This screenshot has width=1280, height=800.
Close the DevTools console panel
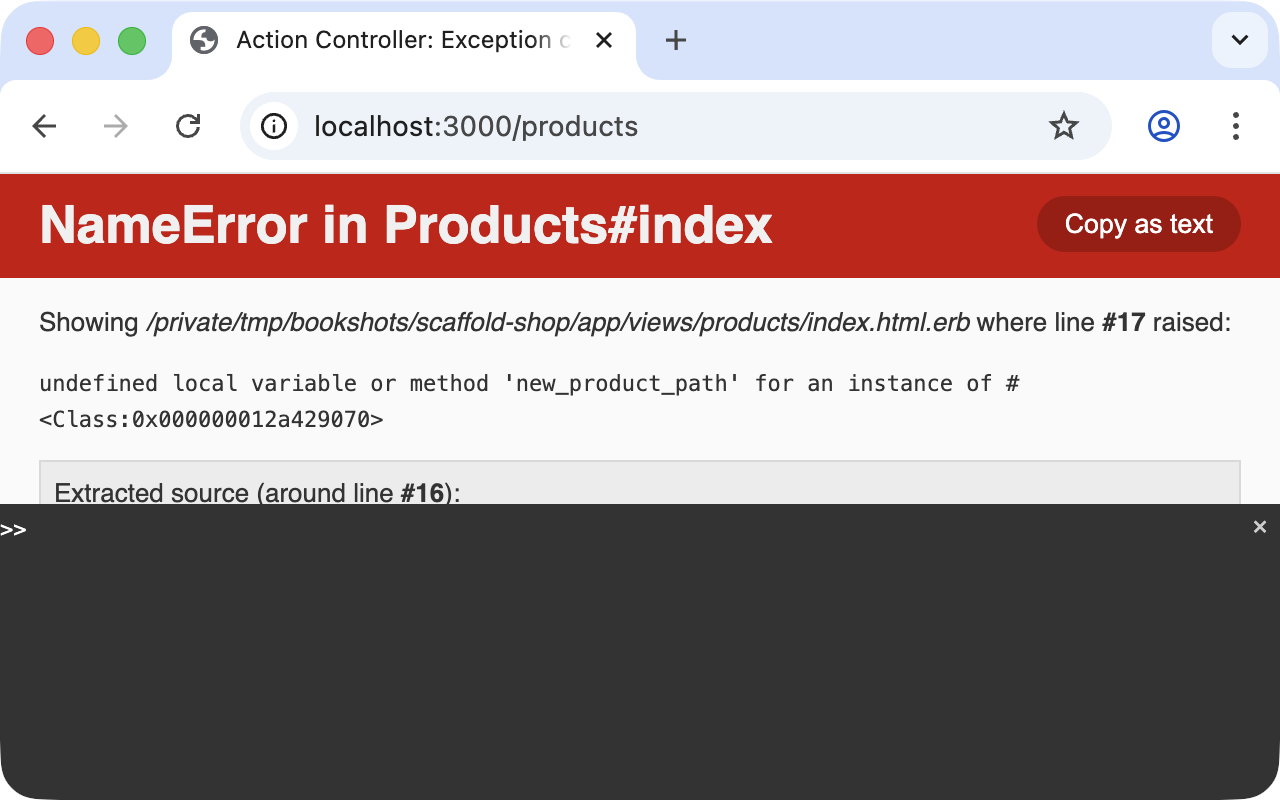(1260, 526)
